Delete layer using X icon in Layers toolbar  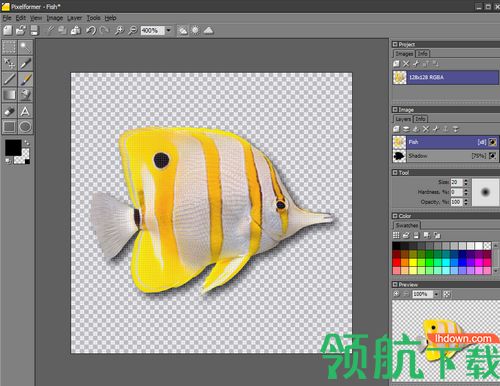coord(426,129)
